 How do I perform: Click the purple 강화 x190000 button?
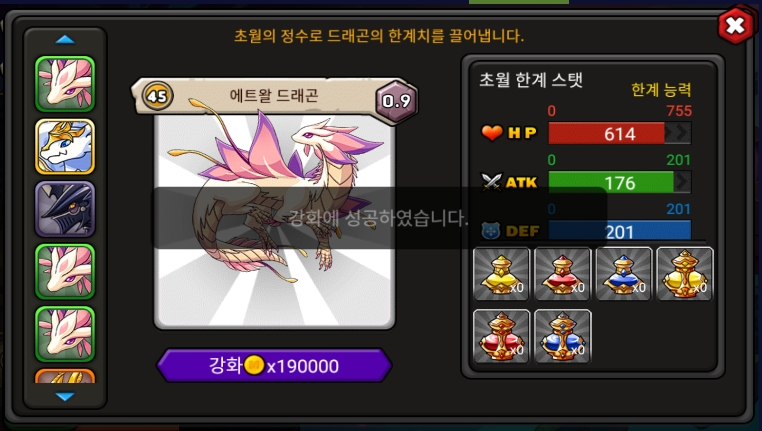(x=274, y=365)
